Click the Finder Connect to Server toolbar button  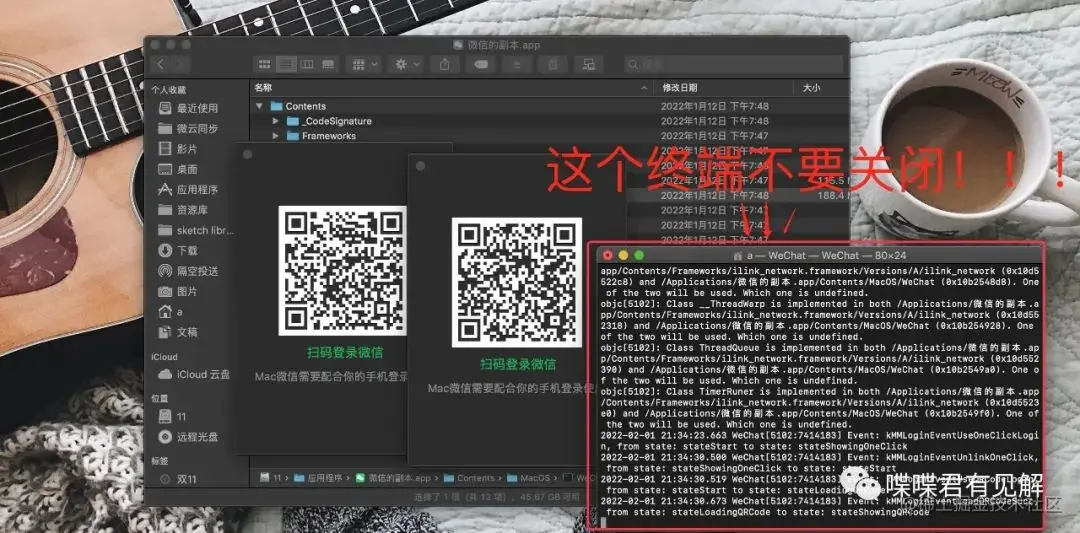pos(589,65)
